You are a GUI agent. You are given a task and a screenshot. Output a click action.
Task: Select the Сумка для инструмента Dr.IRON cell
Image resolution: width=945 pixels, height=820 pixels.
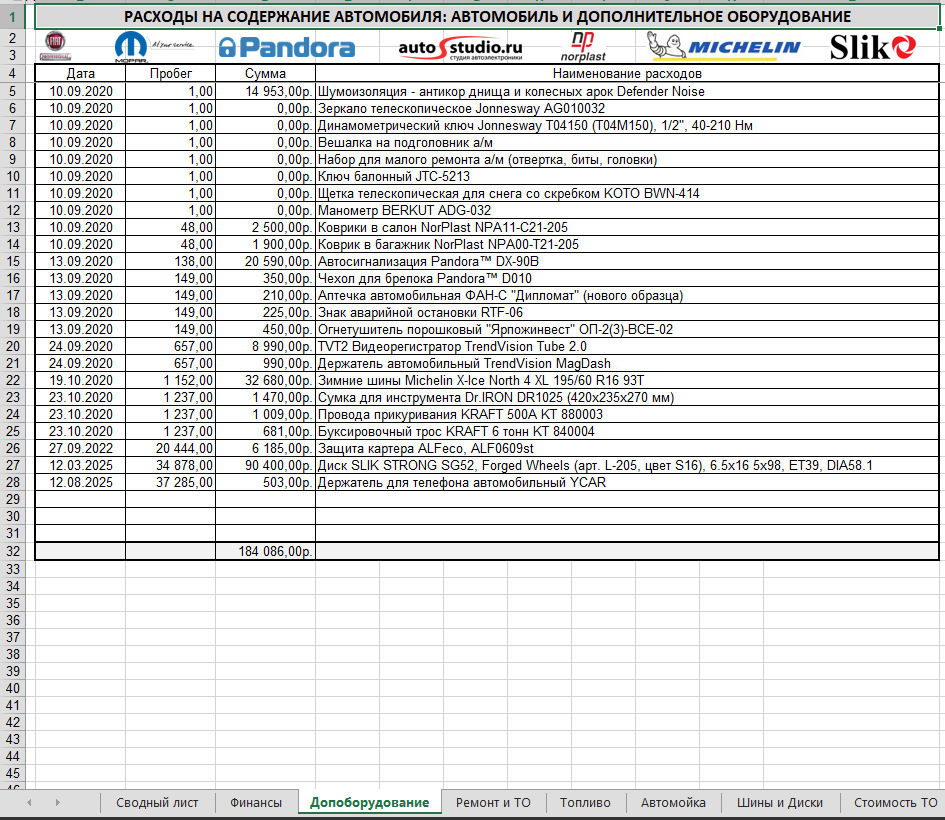627,398
